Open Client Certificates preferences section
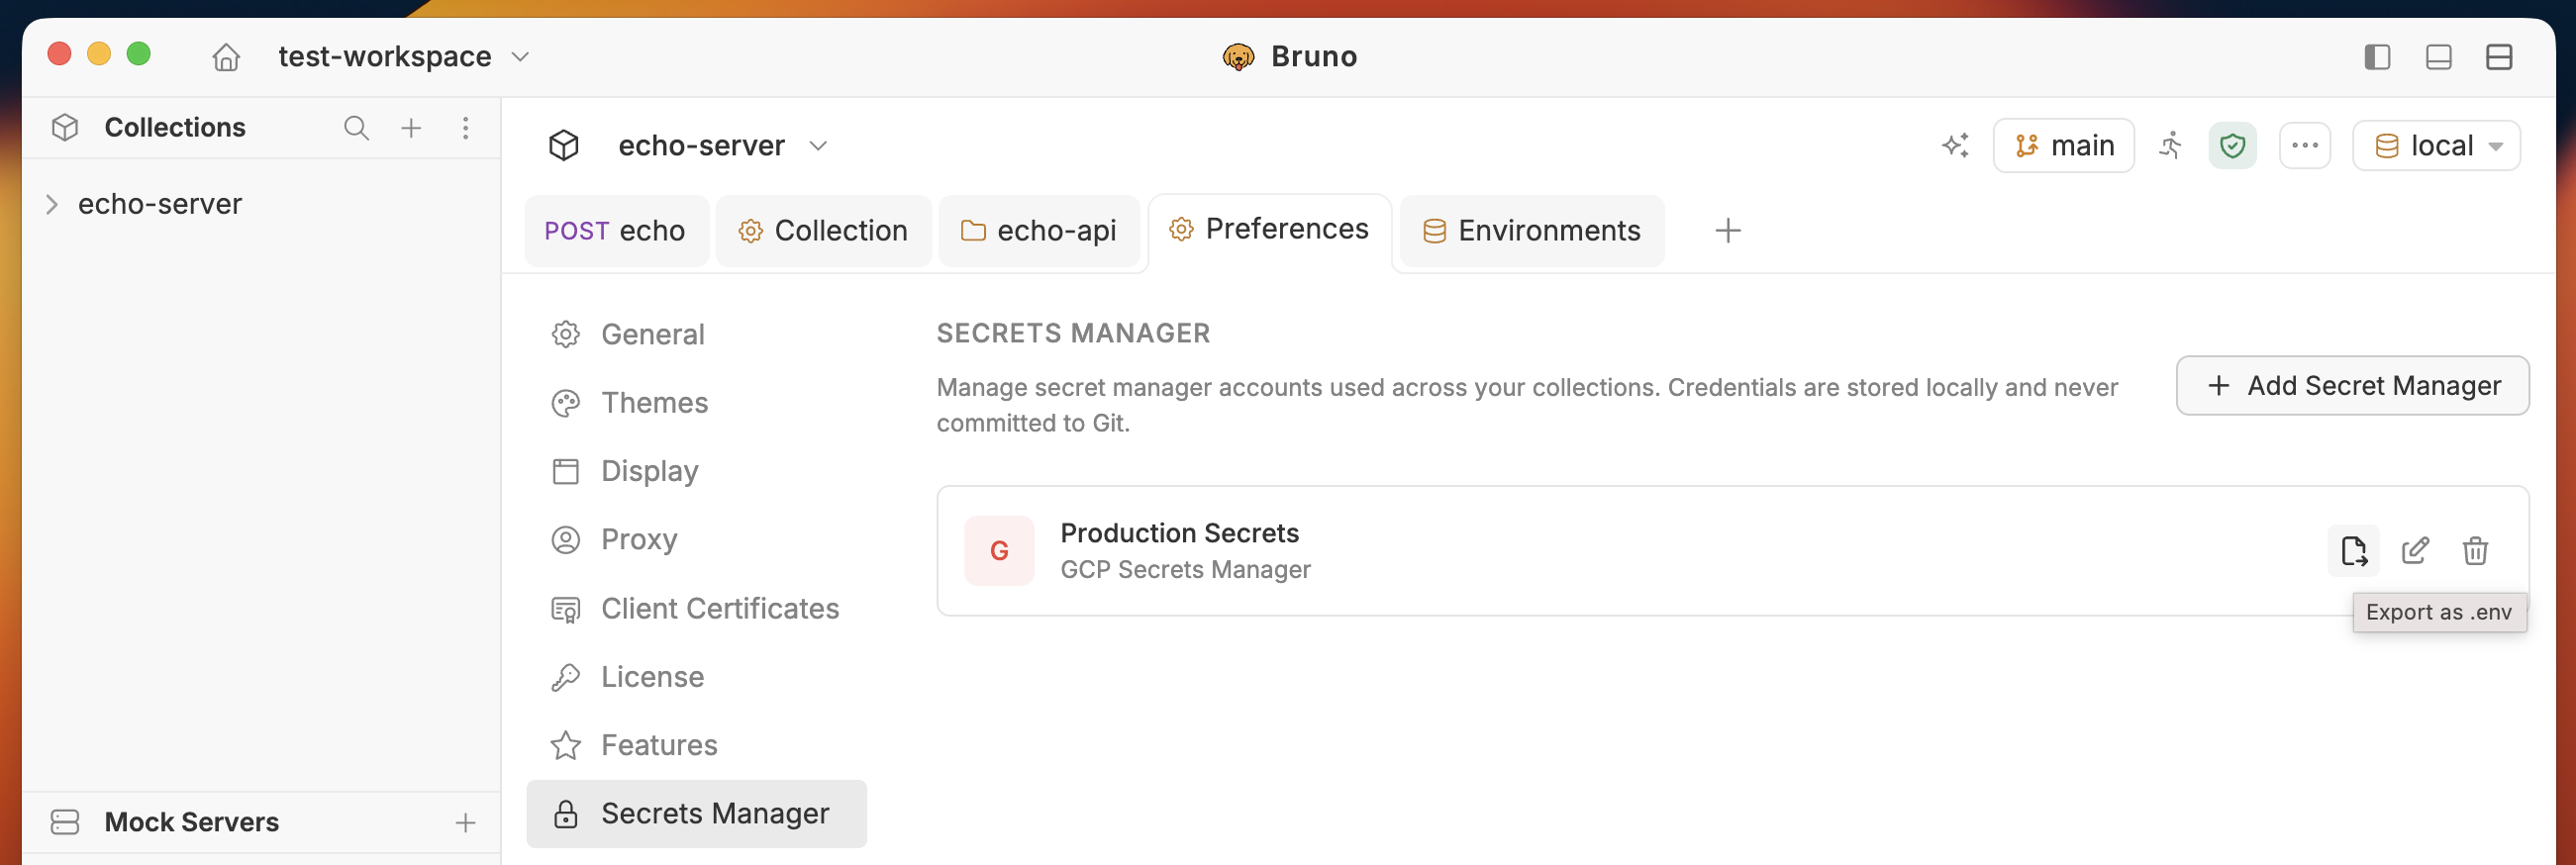Screen dimensions: 2576x865 (696, 608)
